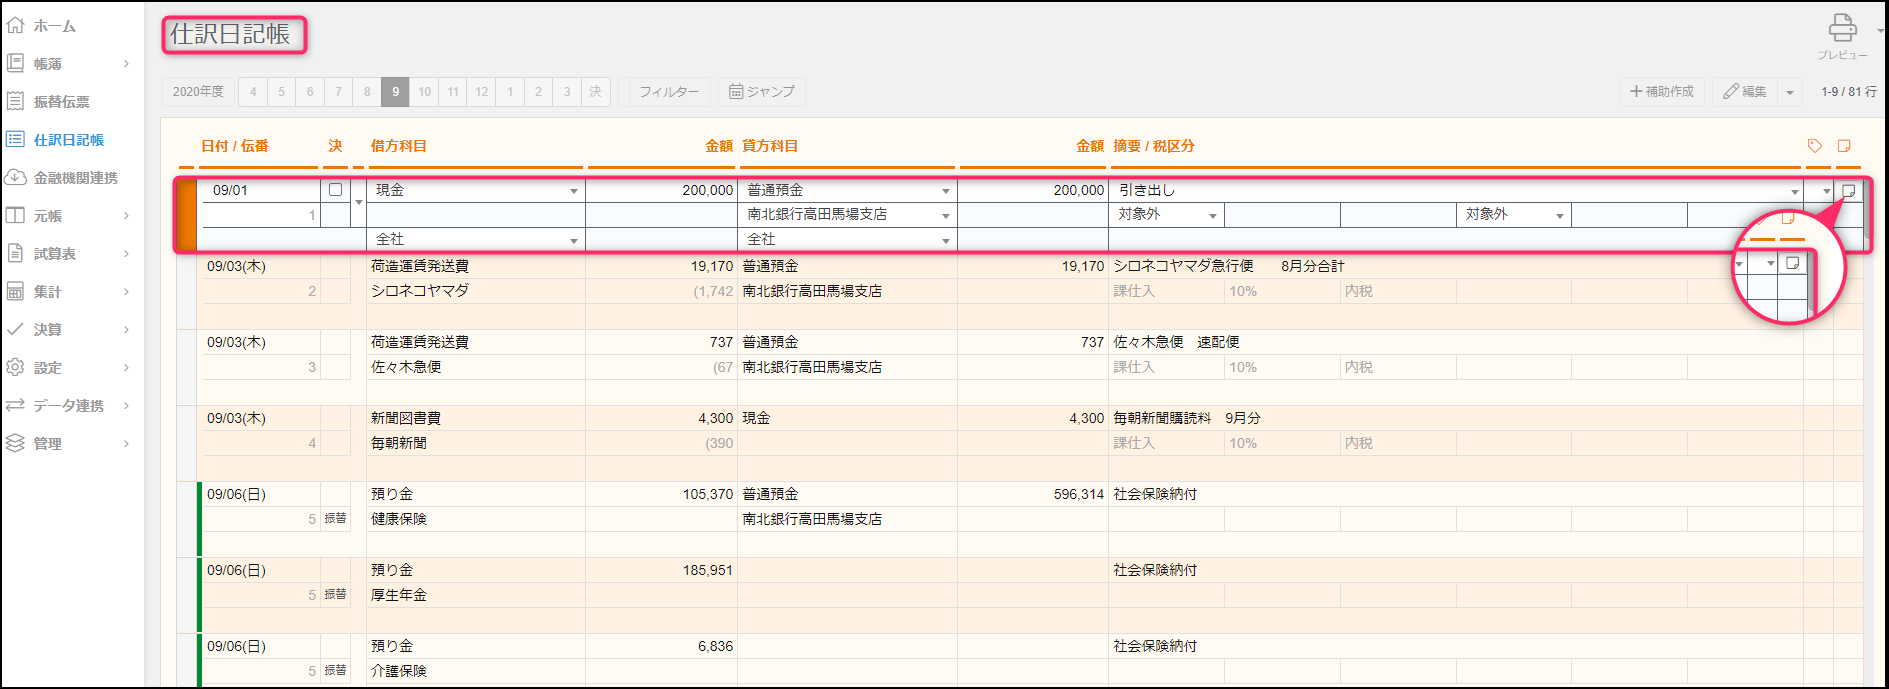Click the 金融機関連携 cloud icon
Image resolution: width=1889 pixels, height=689 pixels.
coord(15,177)
